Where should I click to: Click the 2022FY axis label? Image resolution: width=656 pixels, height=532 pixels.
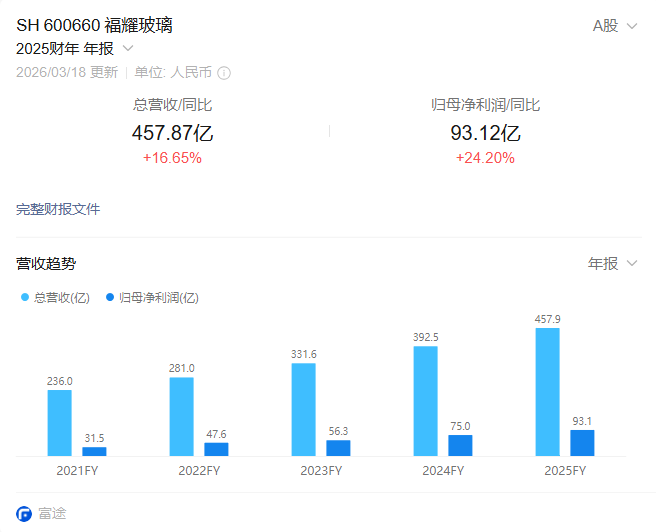coord(199,471)
